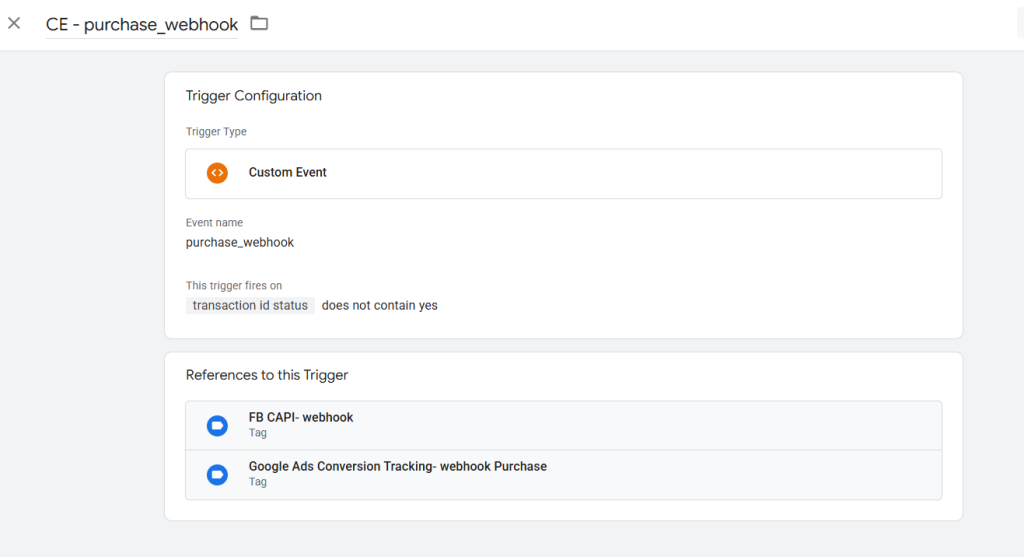Click the 'Tag' type label under Google Ads Conversion
1024x557 pixels.
click(x=258, y=482)
